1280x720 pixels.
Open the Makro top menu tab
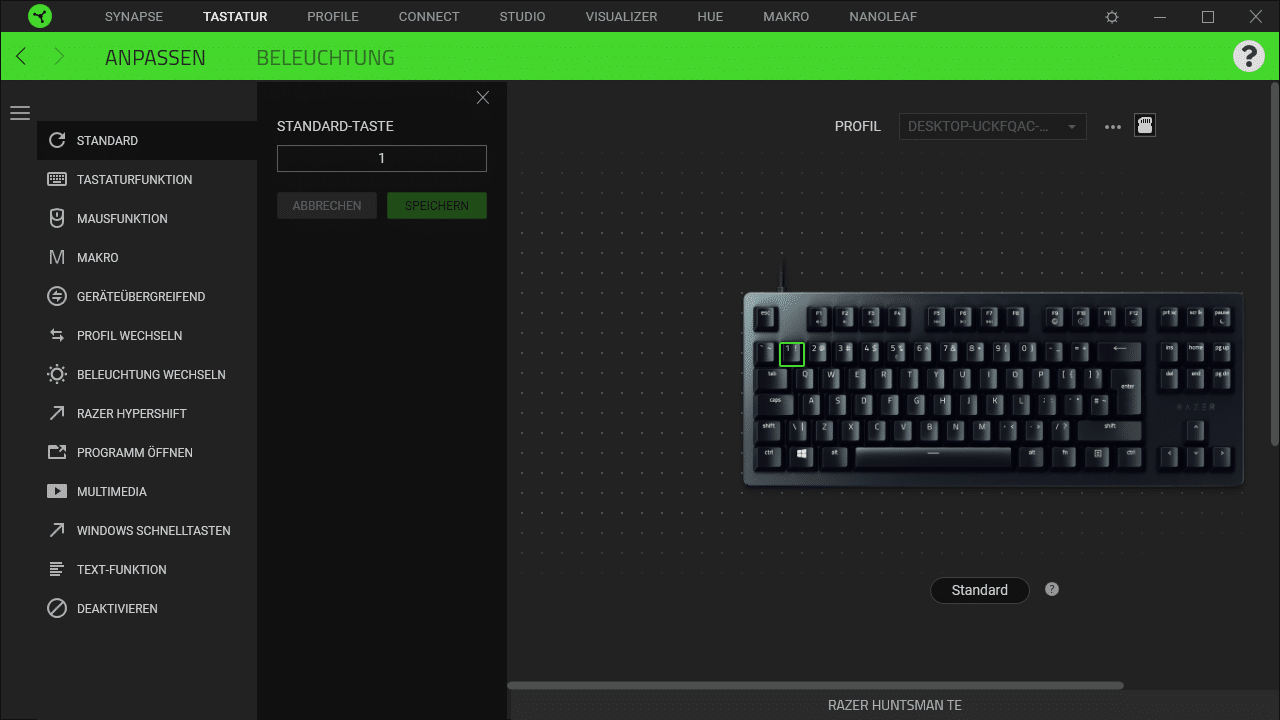pyautogui.click(x=786, y=17)
